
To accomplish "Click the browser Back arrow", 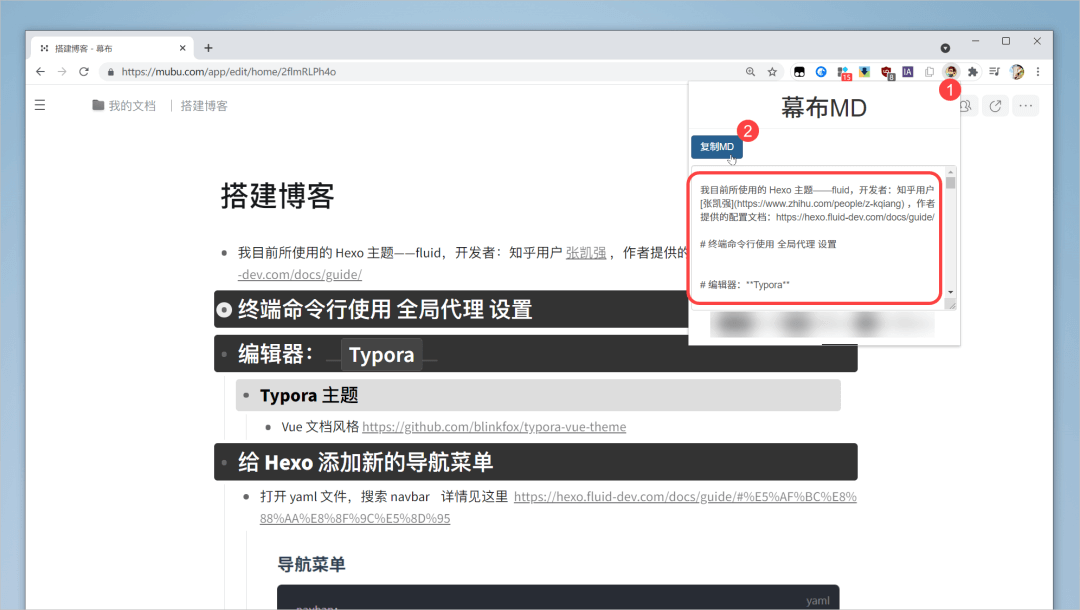I will tap(40, 72).
